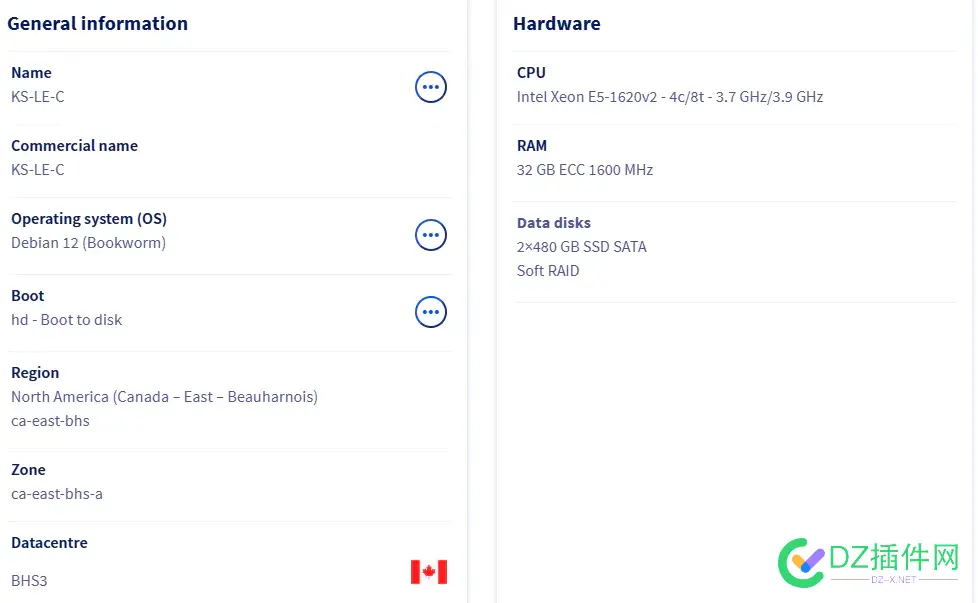Click the North America region description
The width and height of the screenshot is (978, 603).
pyautogui.click(x=164, y=397)
